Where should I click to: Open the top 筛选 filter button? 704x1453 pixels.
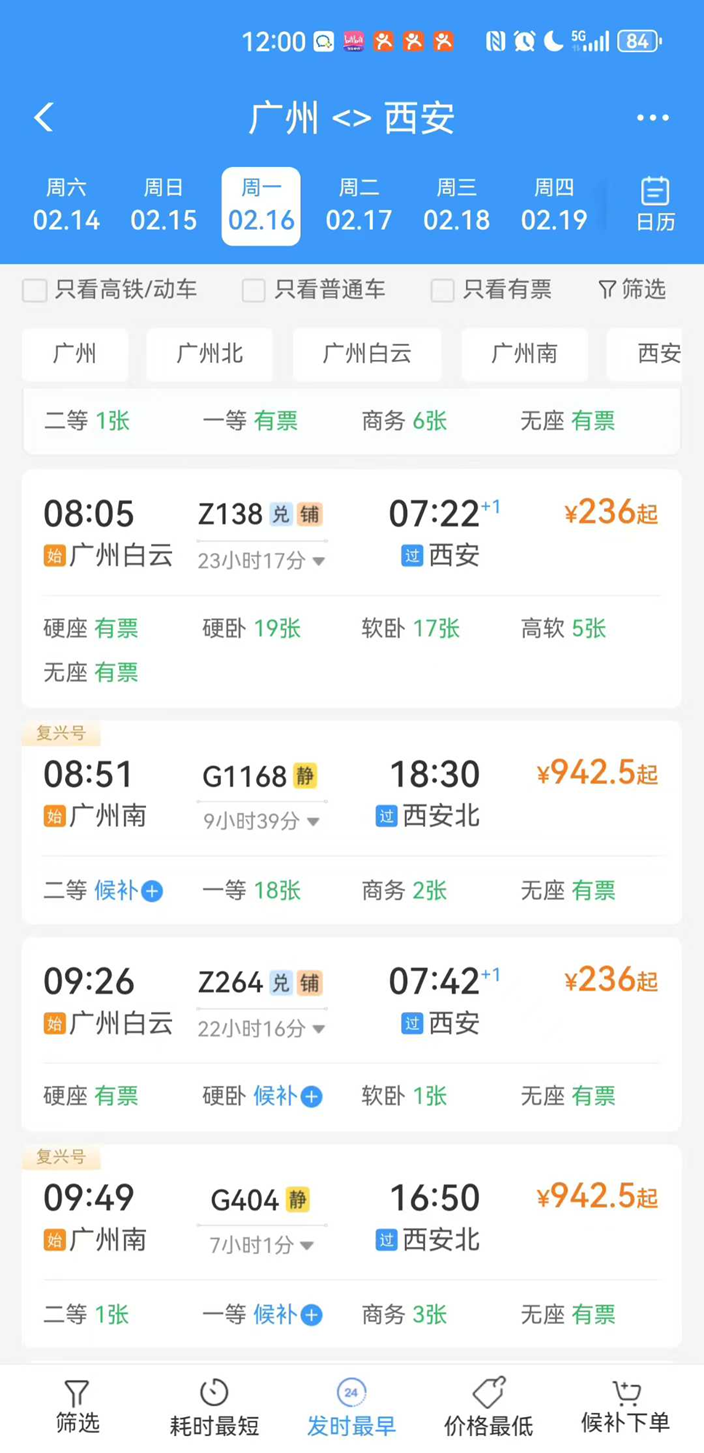click(x=632, y=290)
